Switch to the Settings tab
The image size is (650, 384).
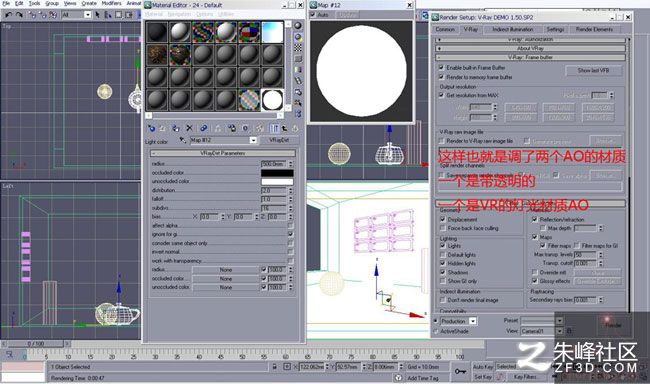point(555,29)
